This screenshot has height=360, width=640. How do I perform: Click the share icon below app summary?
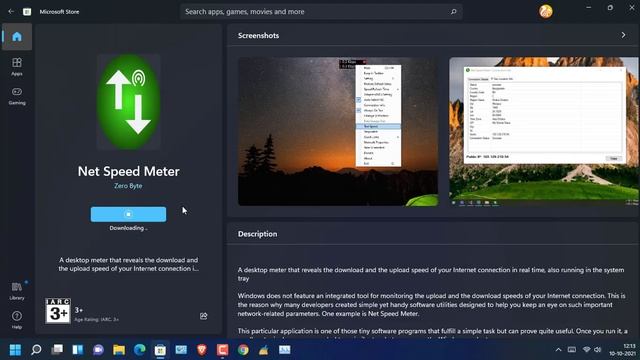pyautogui.click(x=203, y=316)
